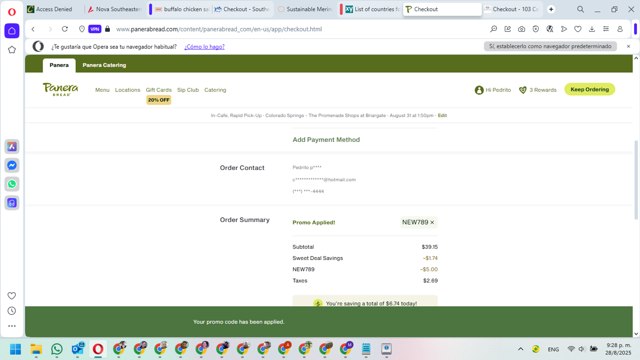The image size is (640, 360).
Task: Open the Opera Start Page home icon
Action: click(x=12, y=31)
